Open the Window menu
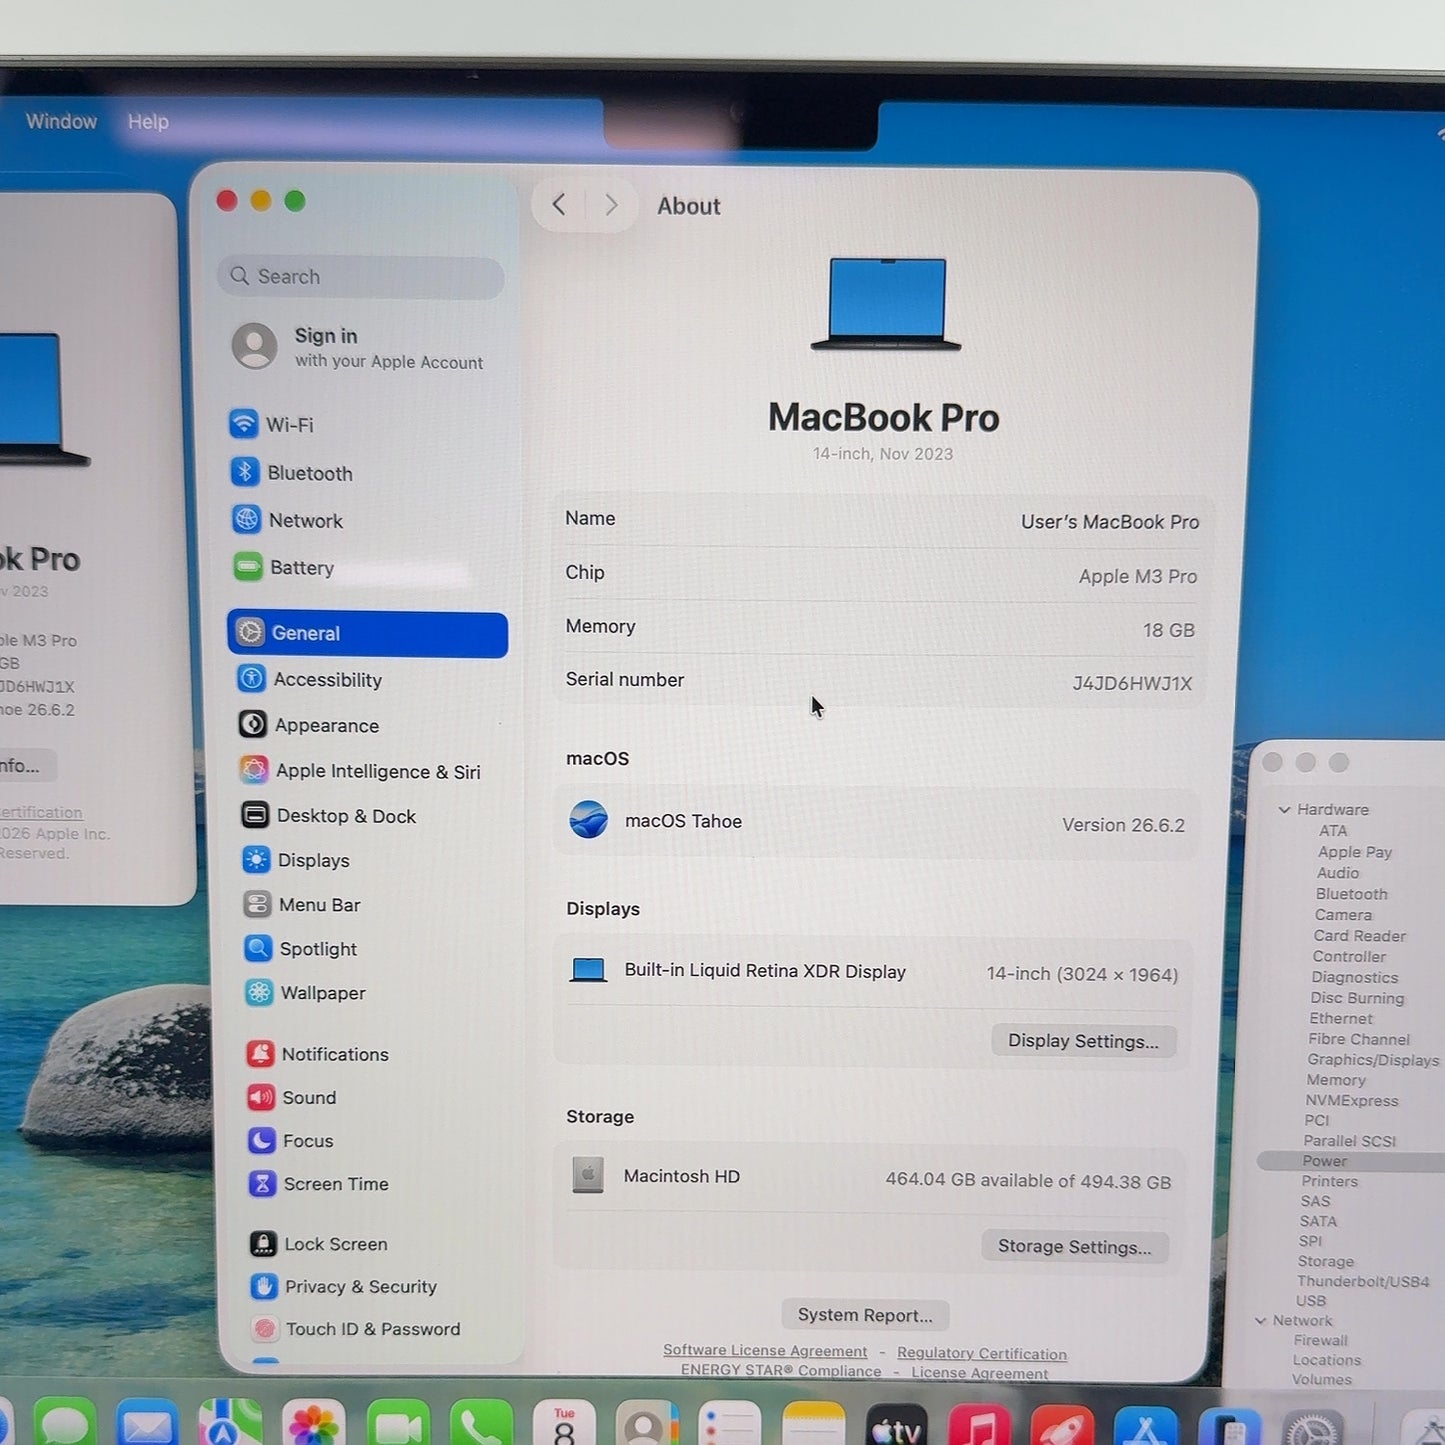1445x1445 pixels. pos(61,121)
